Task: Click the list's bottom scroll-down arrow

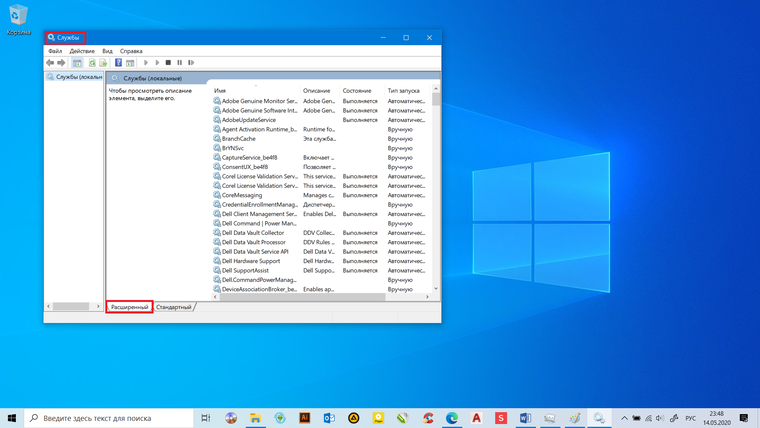Action: pos(436,288)
